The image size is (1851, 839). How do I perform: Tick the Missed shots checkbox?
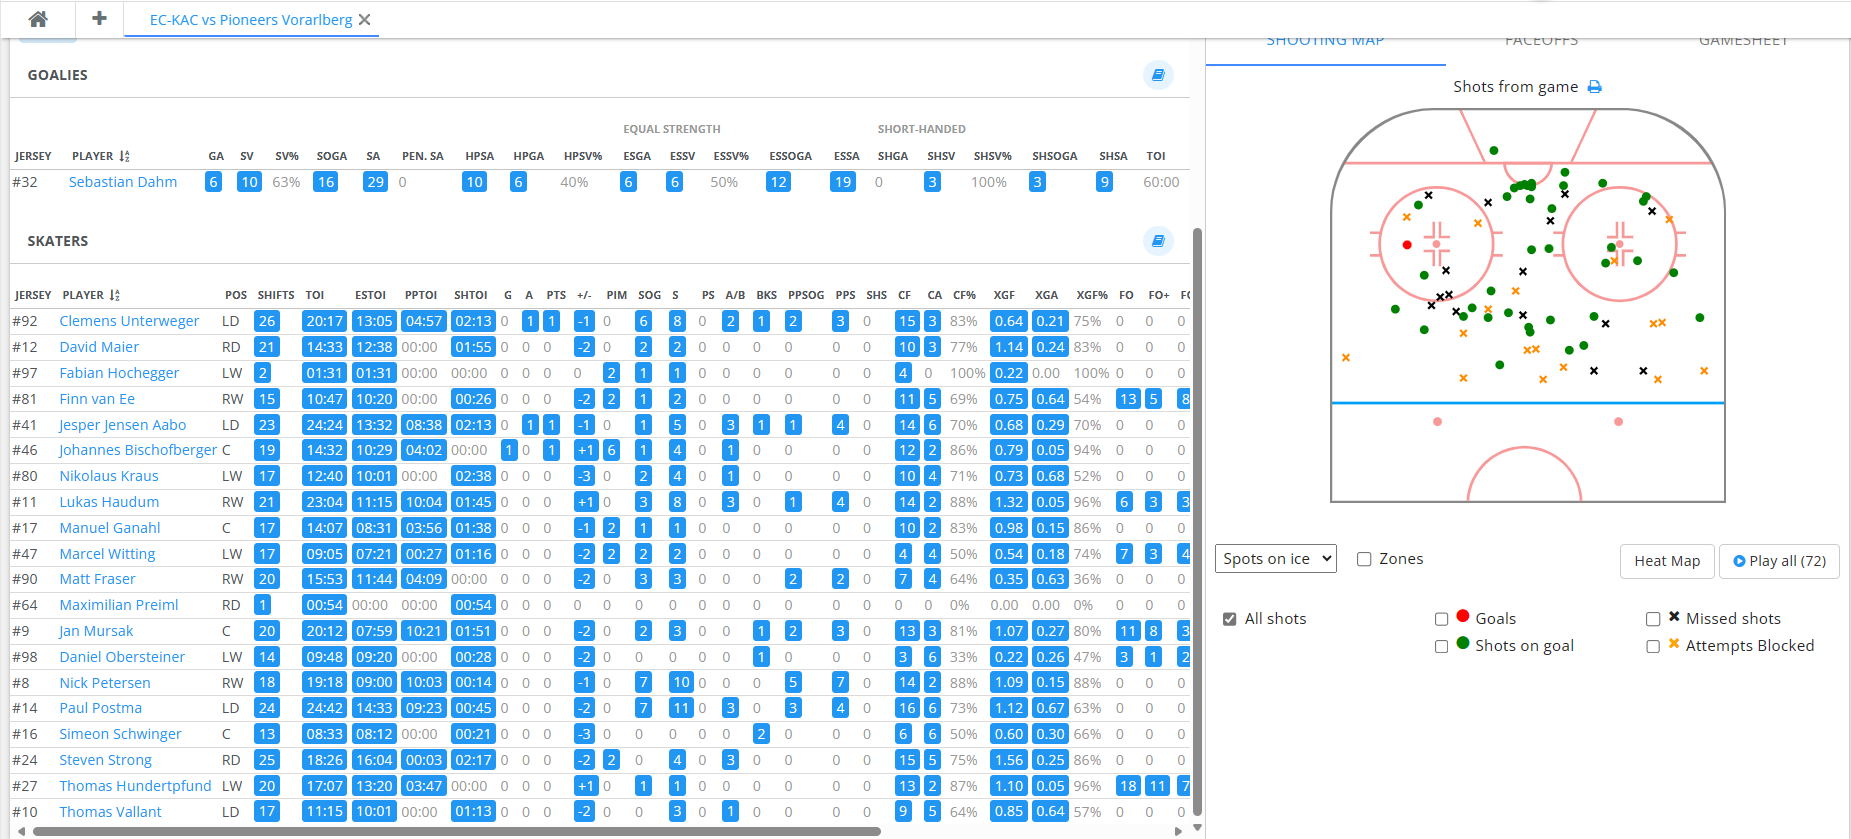pos(1653,619)
